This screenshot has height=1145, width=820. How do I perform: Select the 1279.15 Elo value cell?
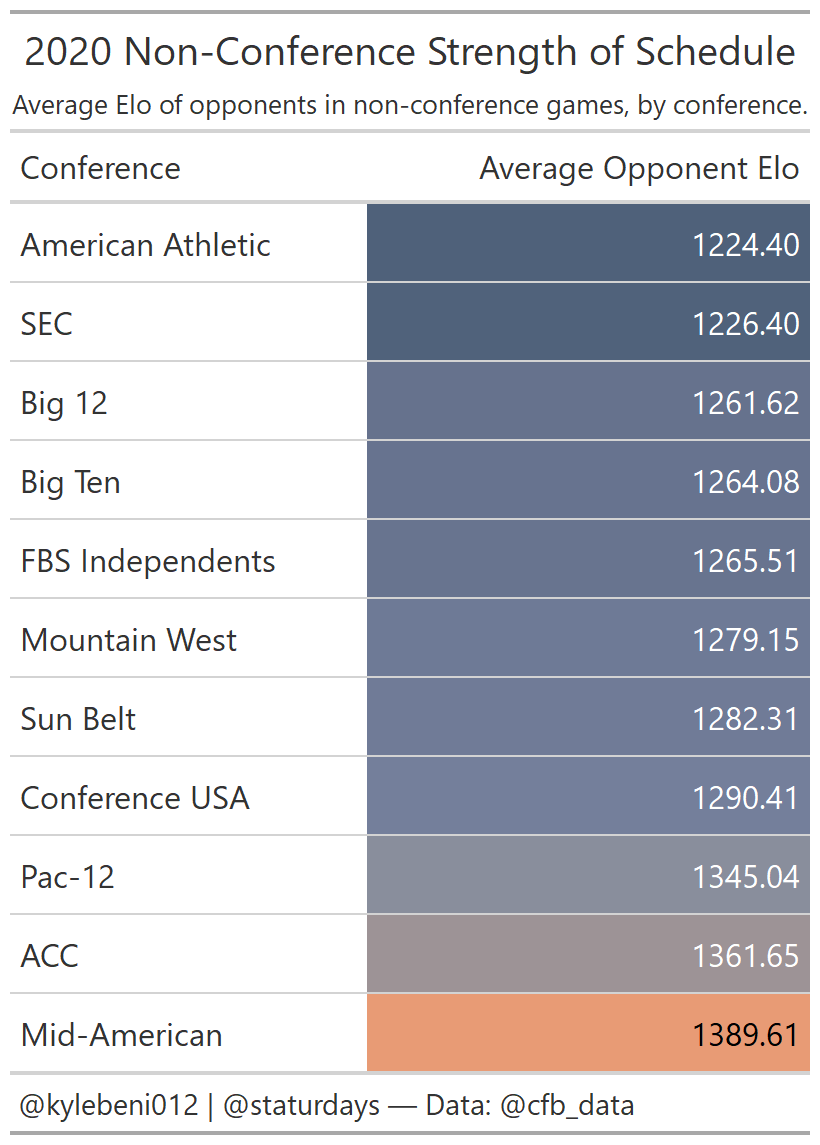[x=588, y=639]
